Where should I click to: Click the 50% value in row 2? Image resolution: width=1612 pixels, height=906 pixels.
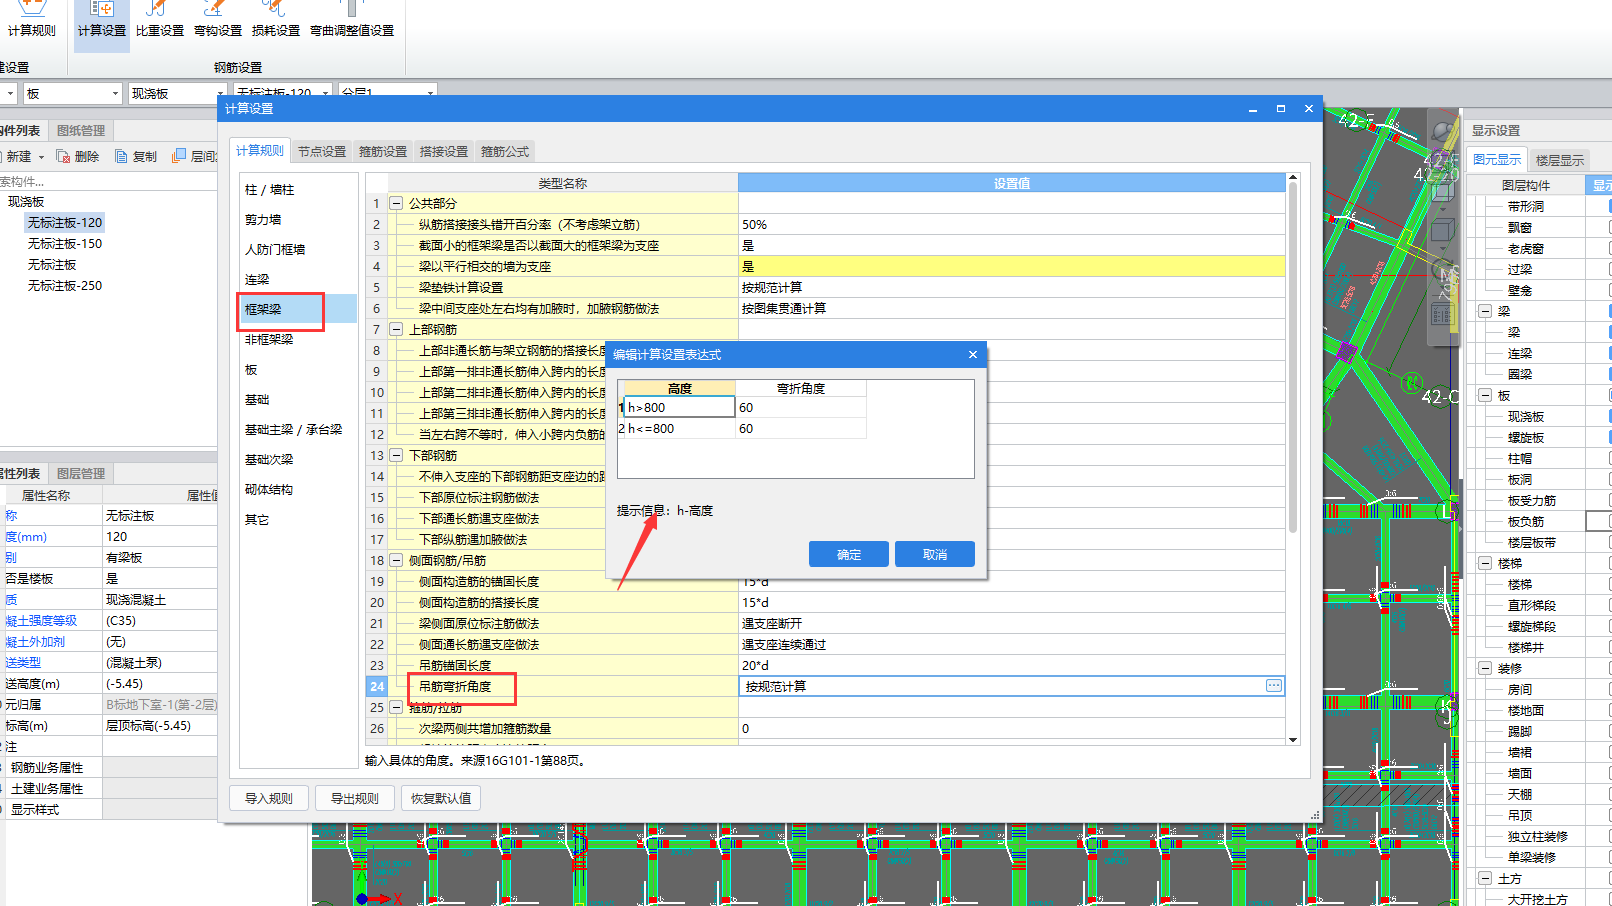tap(1012, 224)
